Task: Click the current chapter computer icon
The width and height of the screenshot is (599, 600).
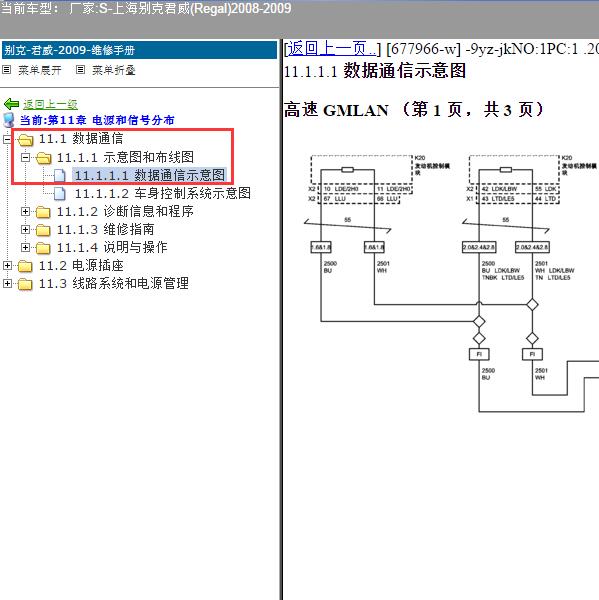Action: tap(9, 120)
